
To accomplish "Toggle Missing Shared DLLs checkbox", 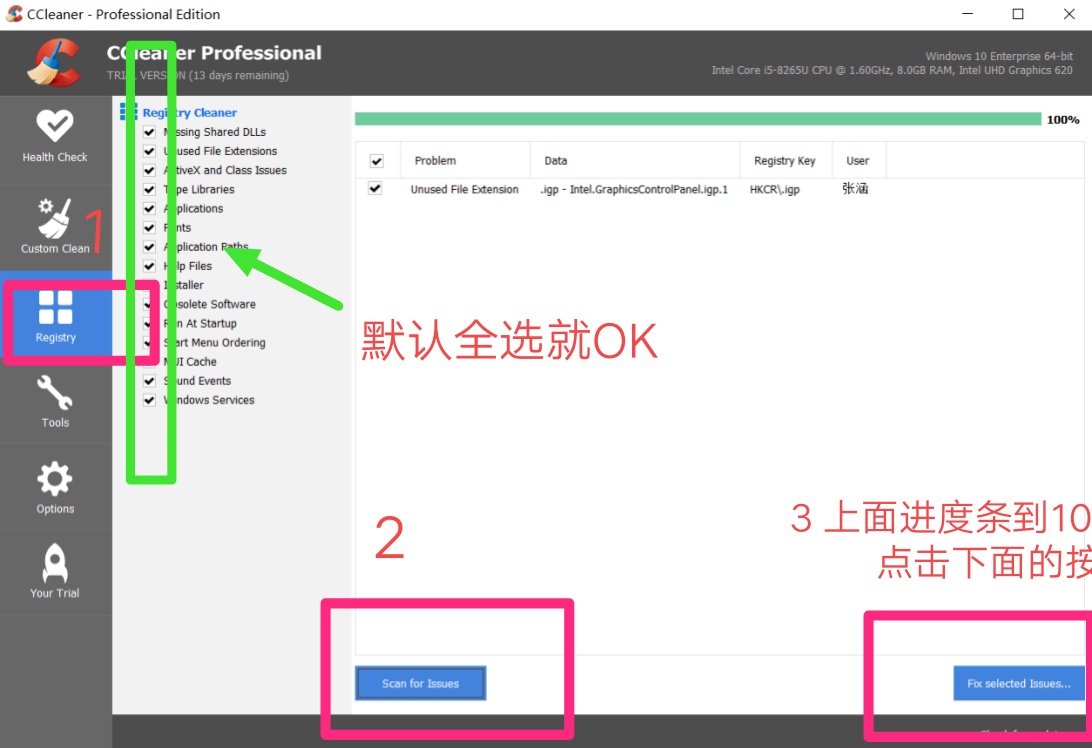I will click(x=149, y=132).
